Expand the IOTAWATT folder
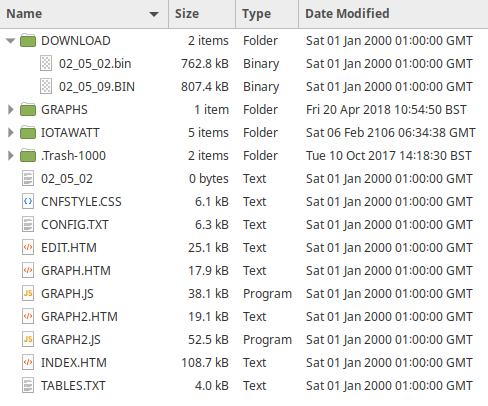This screenshot has width=488, height=406. [x=11, y=133]
